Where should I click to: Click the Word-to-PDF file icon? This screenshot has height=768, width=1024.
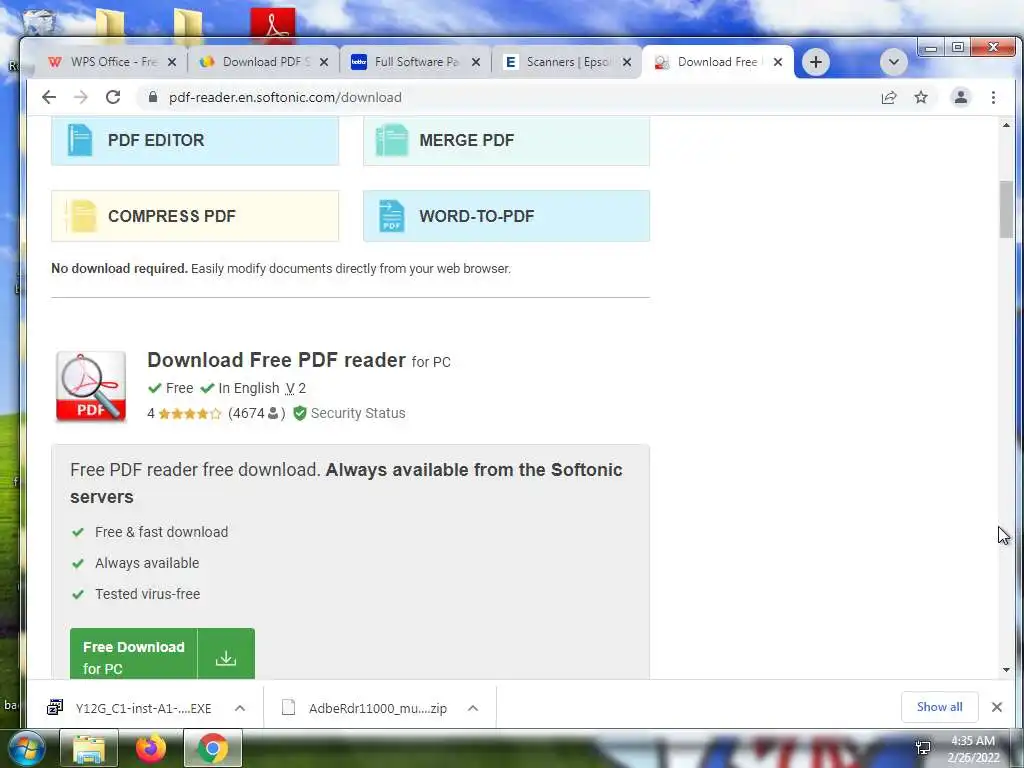pyautogui.click(x=392, y=216)
